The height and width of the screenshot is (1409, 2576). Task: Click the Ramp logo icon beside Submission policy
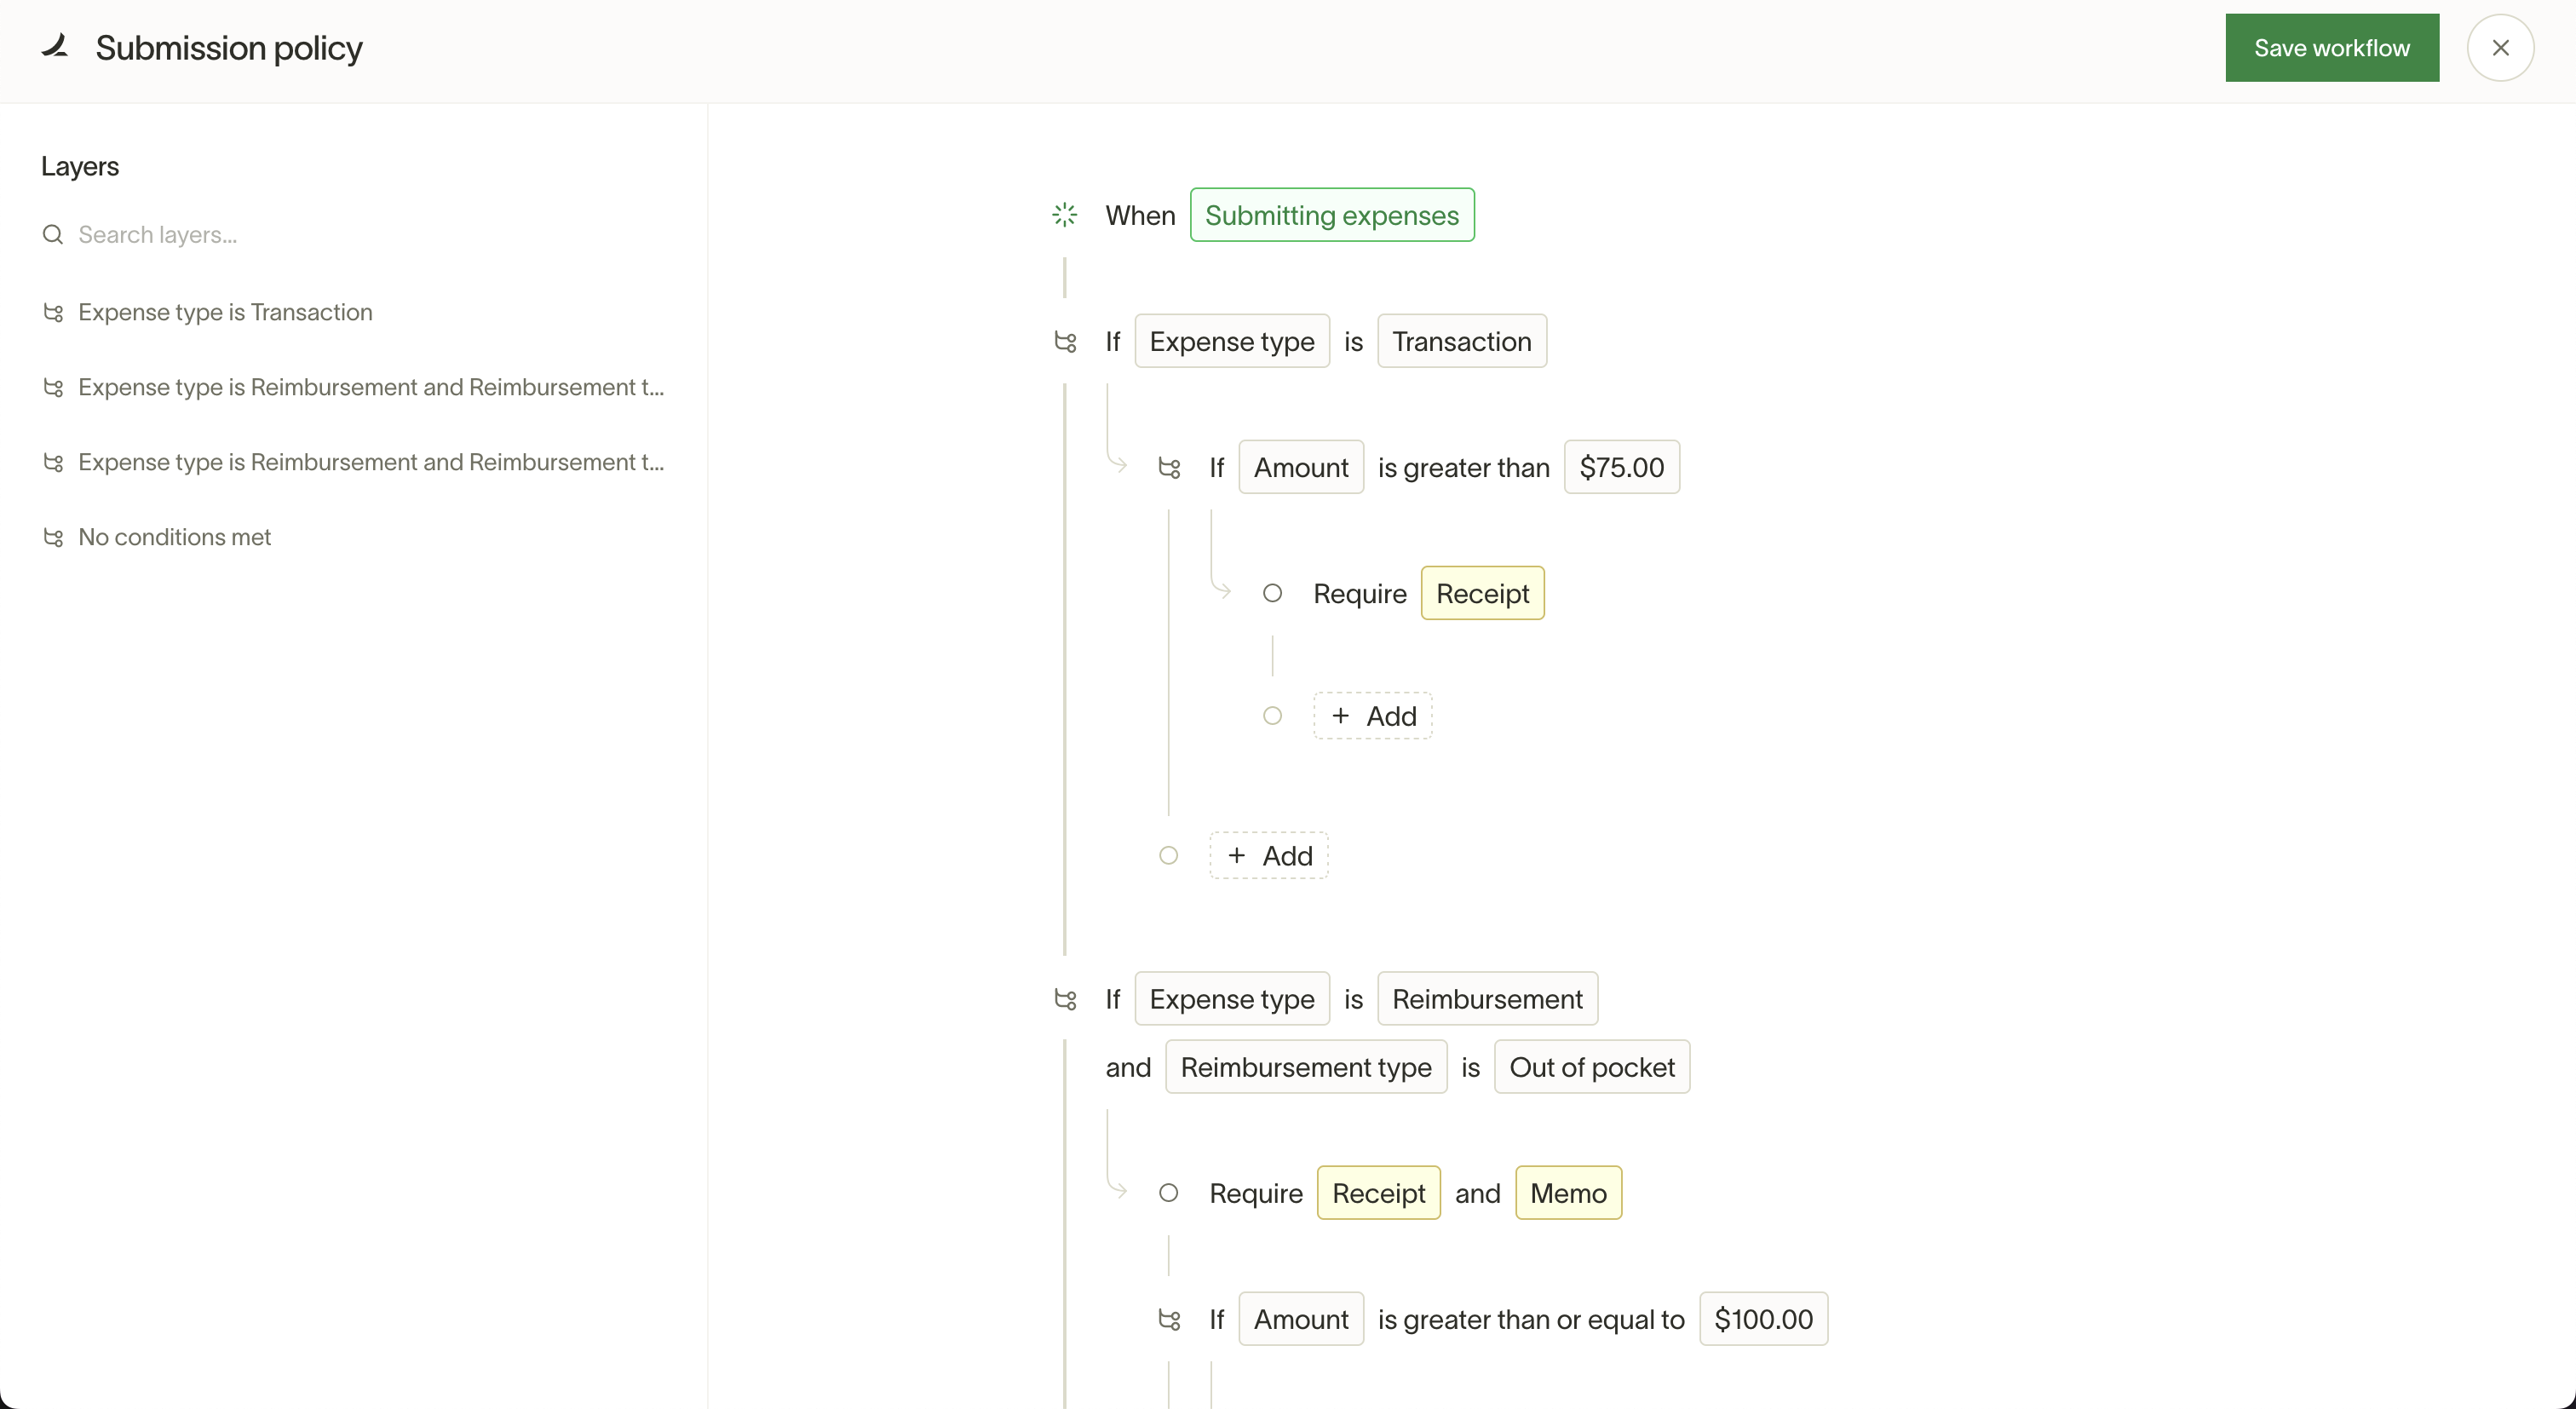pos(55,46)
